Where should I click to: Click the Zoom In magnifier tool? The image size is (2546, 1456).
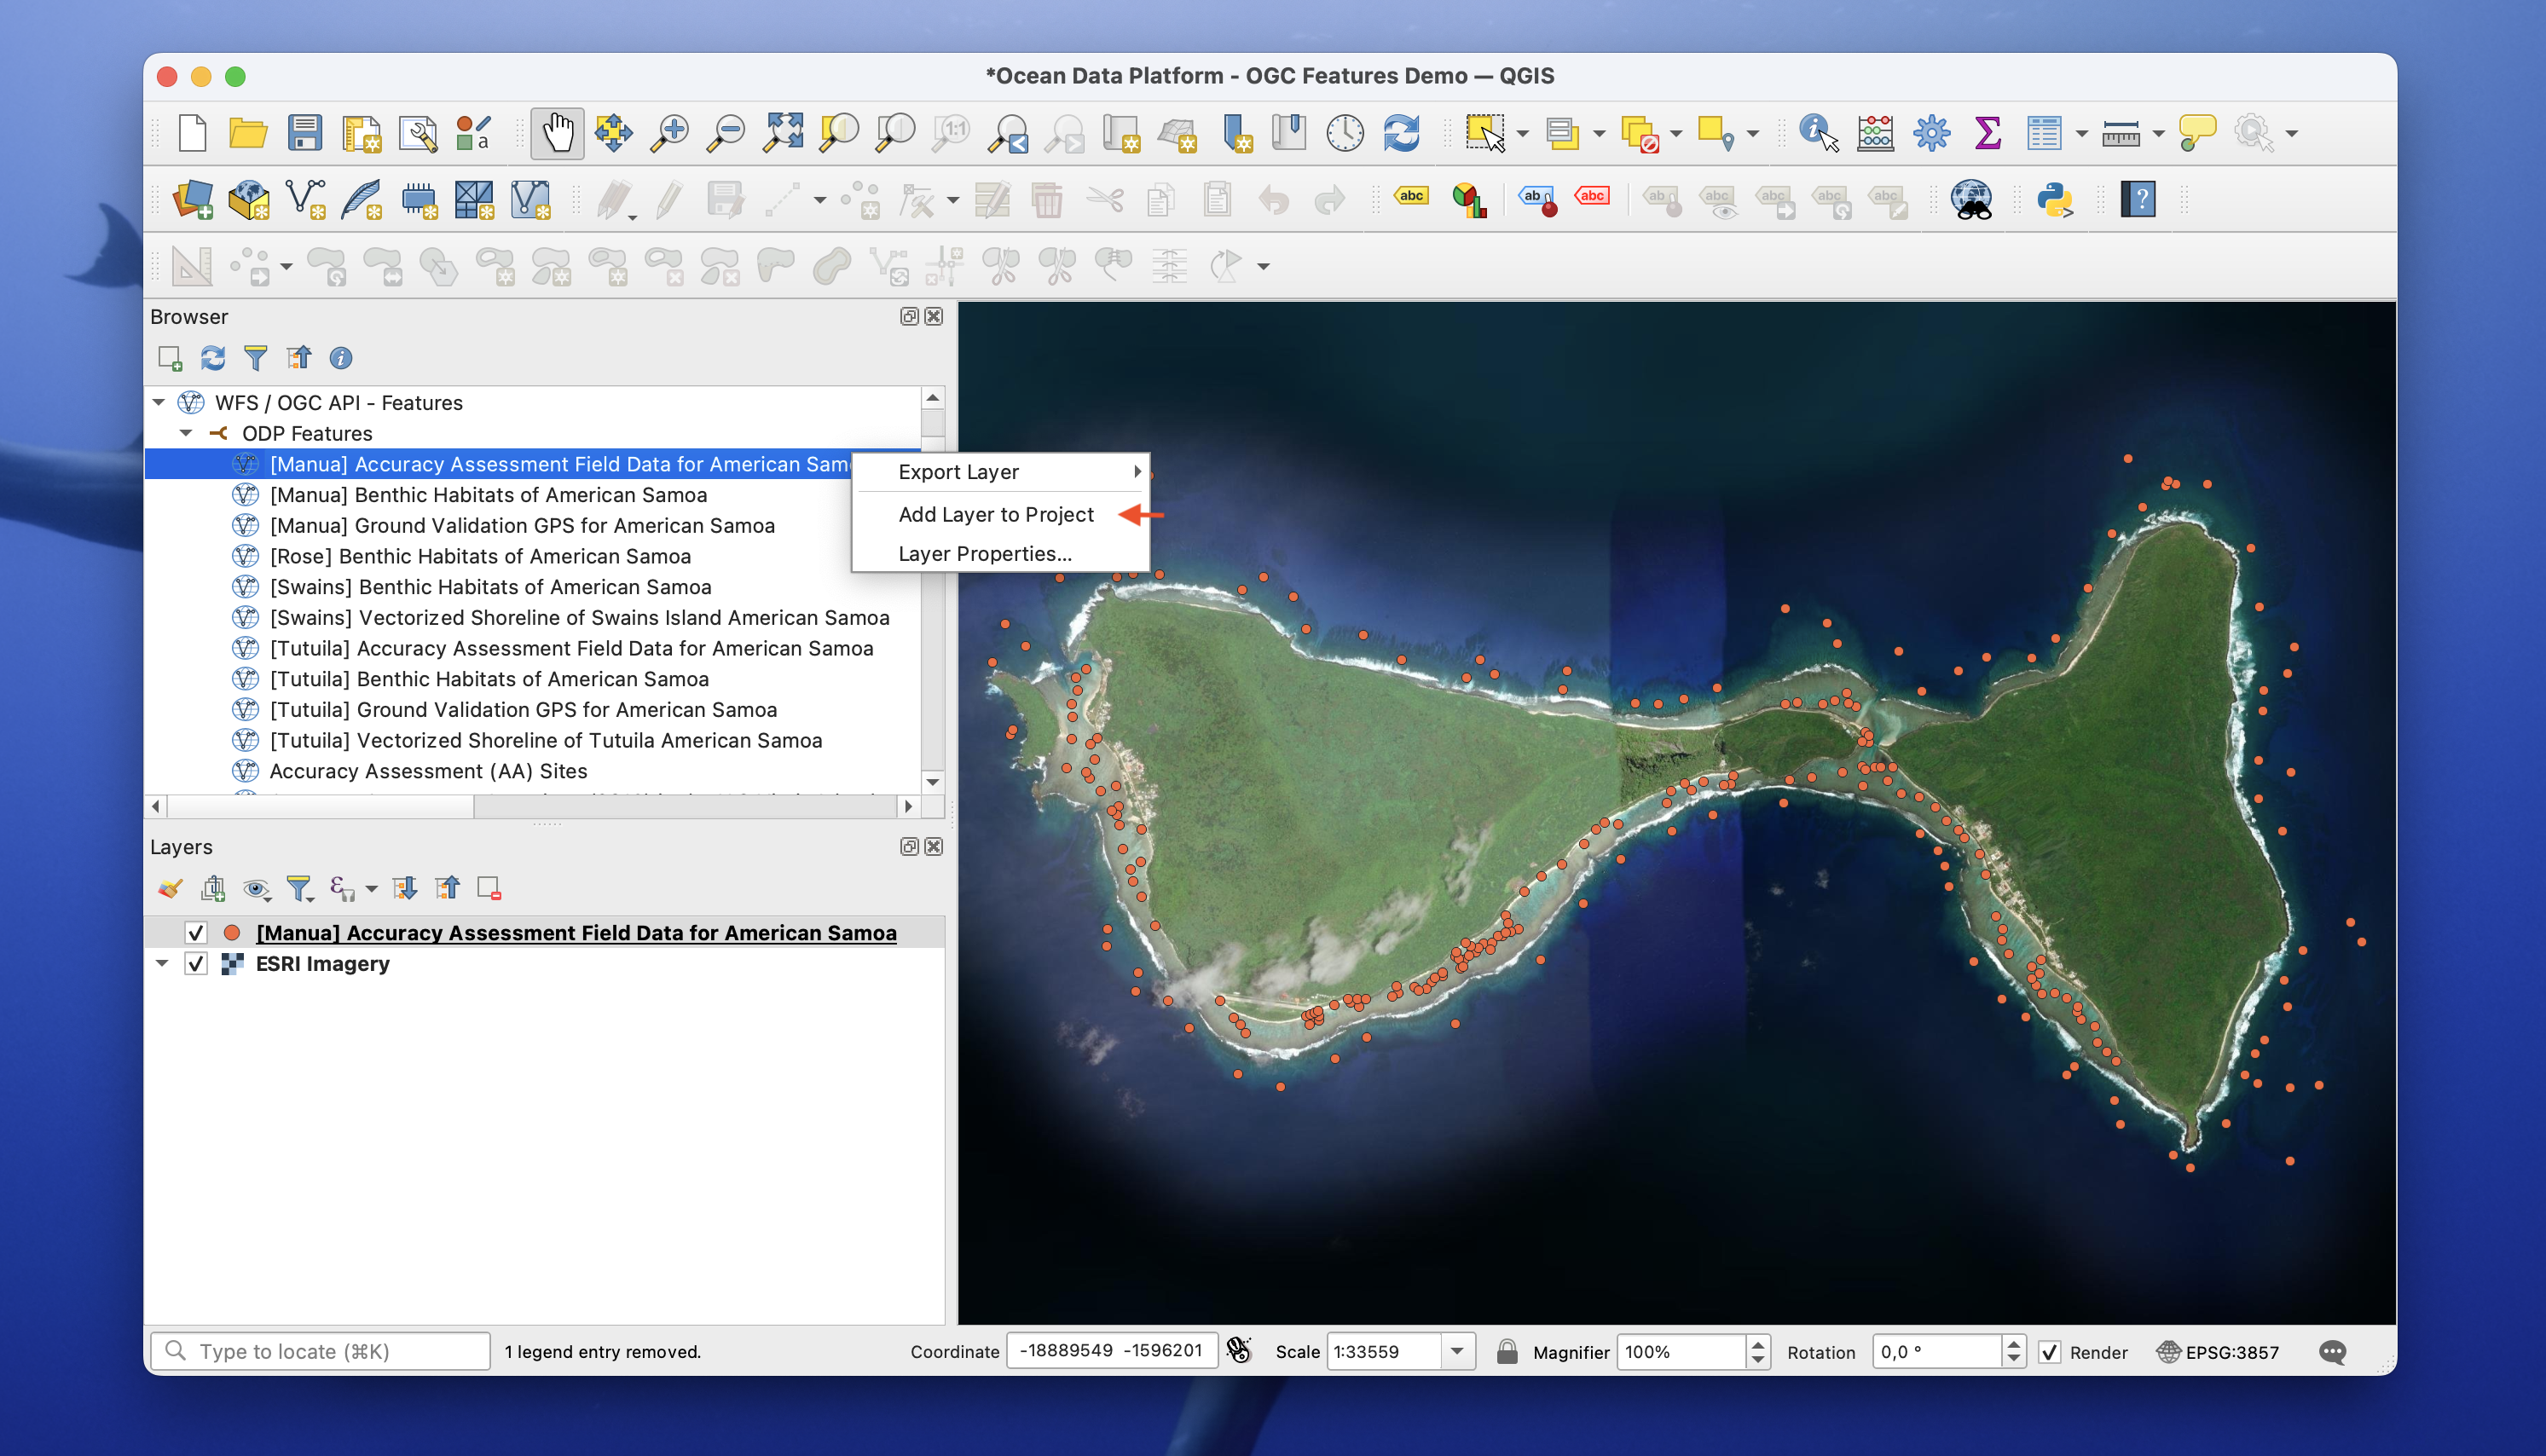tap(670, 132)
